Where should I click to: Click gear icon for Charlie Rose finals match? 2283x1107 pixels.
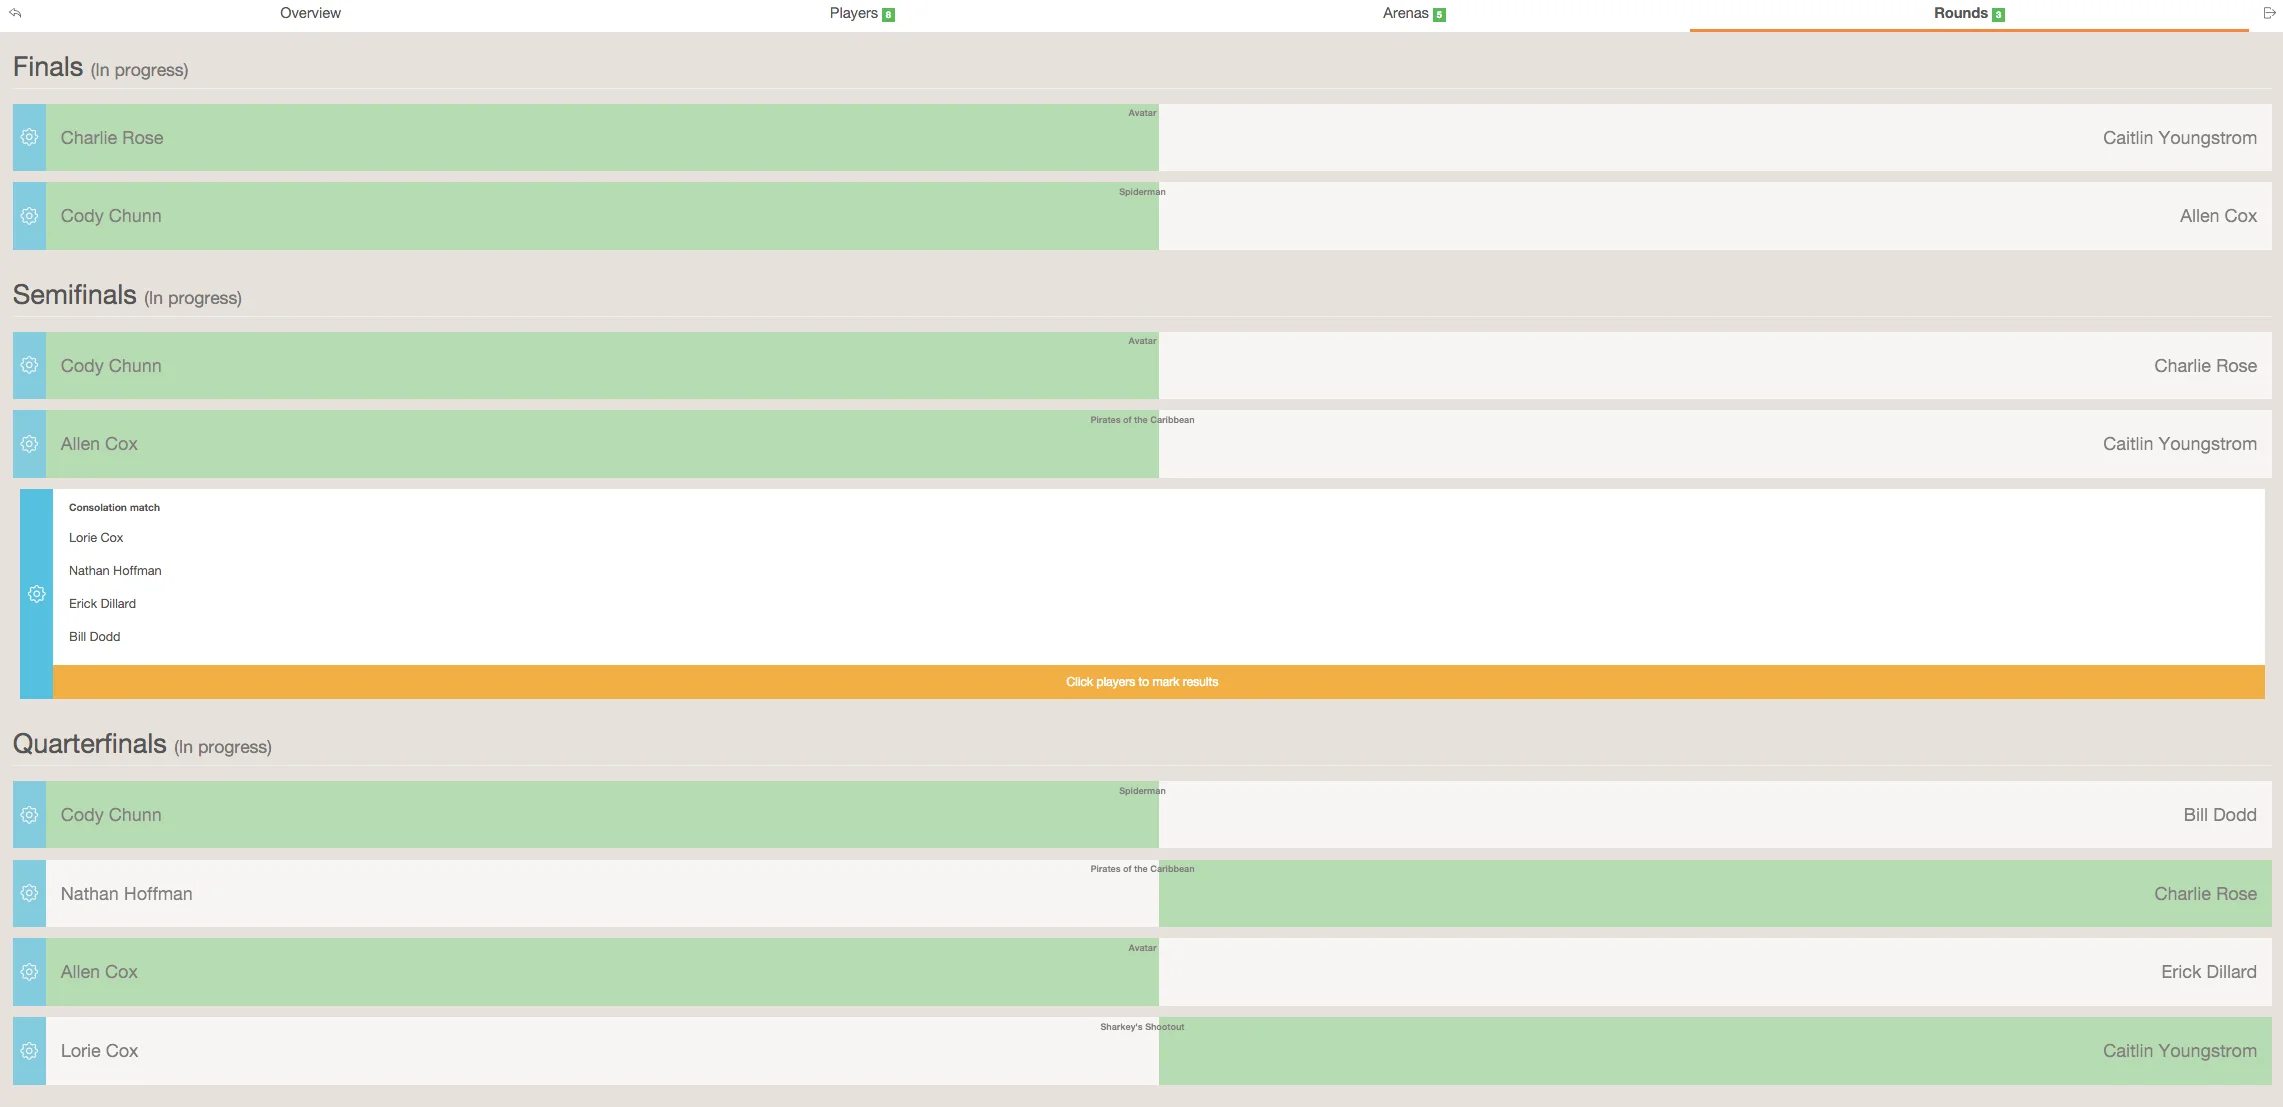click(29, 137)
